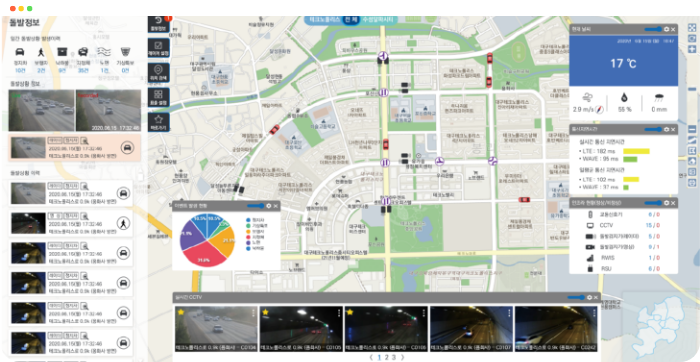Toggle favorite star on CCTV C0105 thumbnail
Viewport: 700px width, 362px height.
coord(265,312)
